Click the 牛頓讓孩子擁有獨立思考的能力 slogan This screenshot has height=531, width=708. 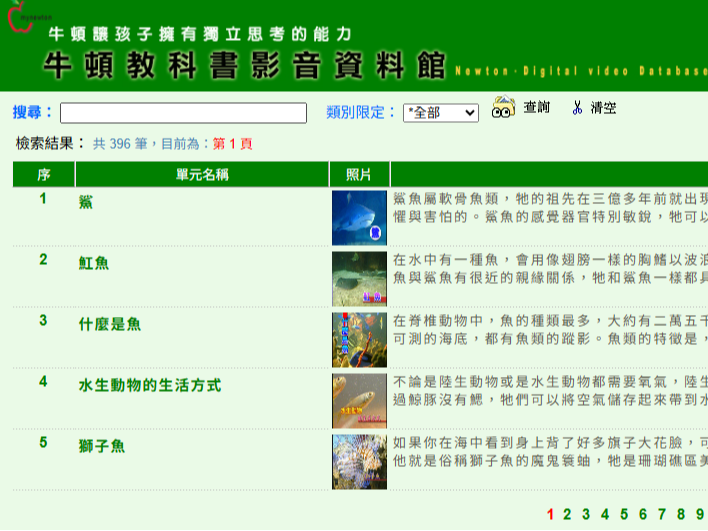[200, 34]
